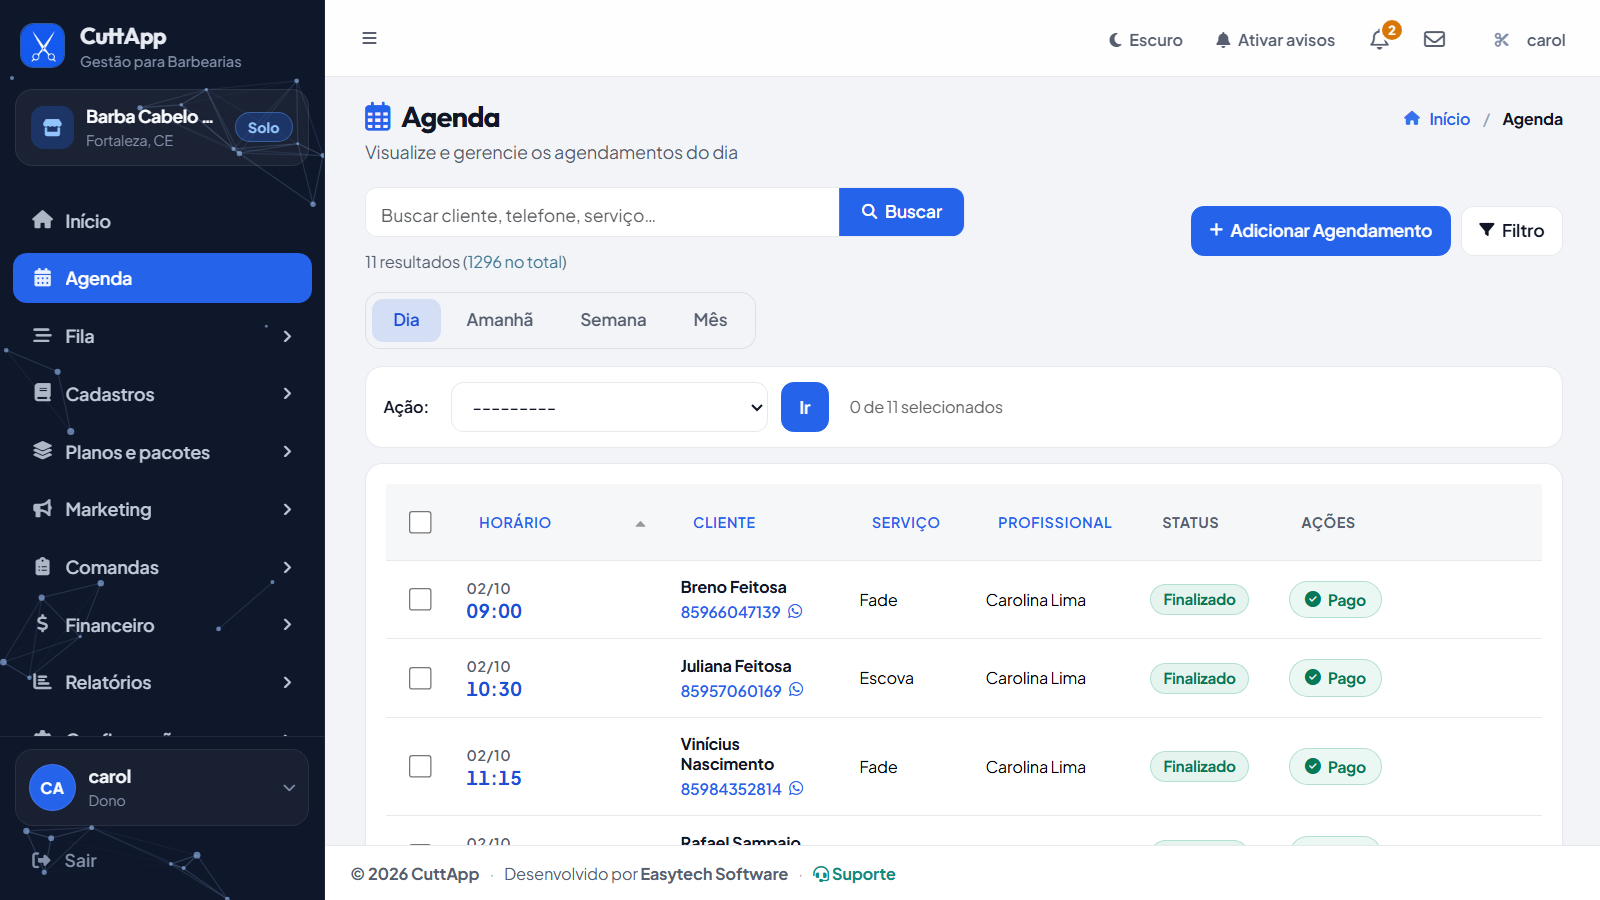Open WhatsApp icon next to 85966047139

(795, 611)
